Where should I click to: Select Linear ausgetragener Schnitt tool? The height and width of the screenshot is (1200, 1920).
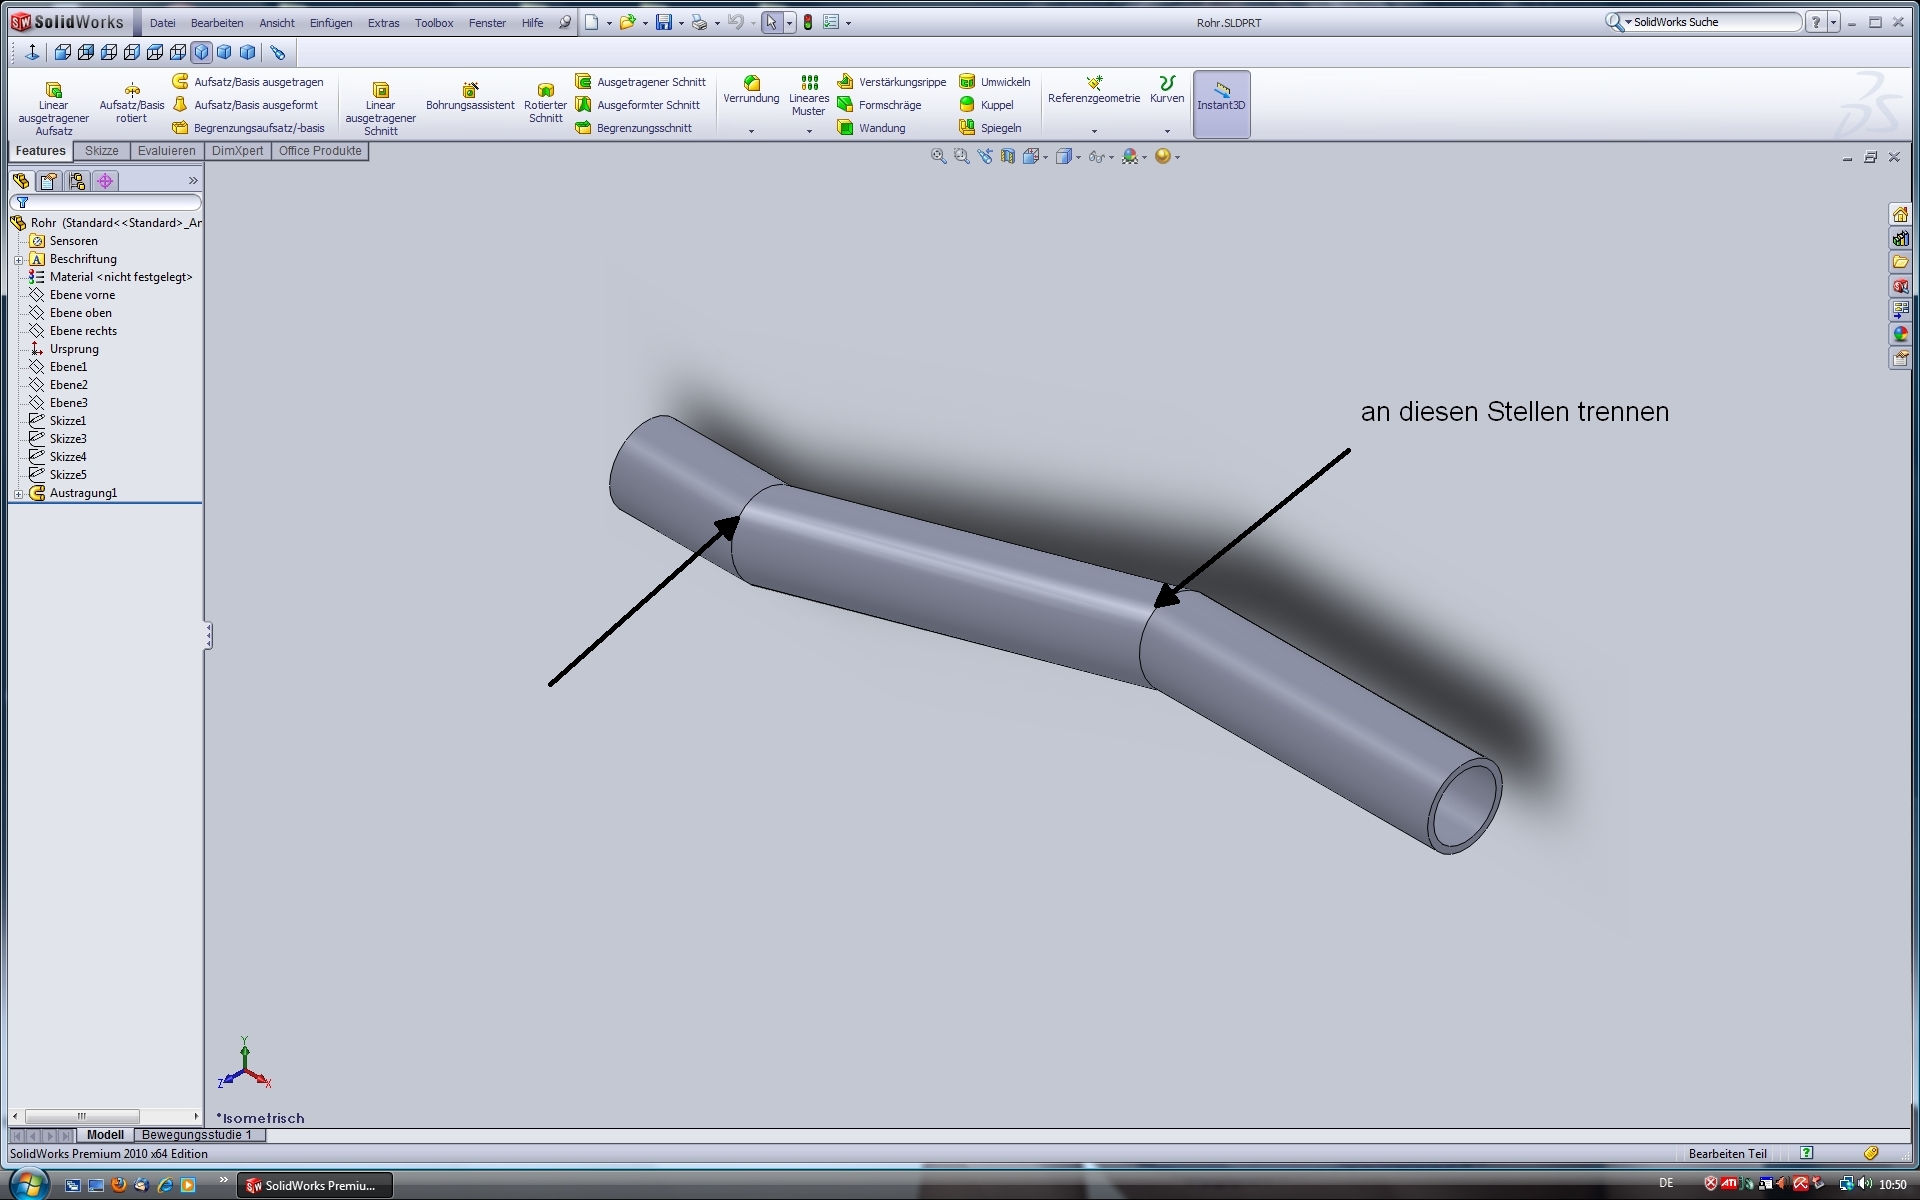coord(380,108)
